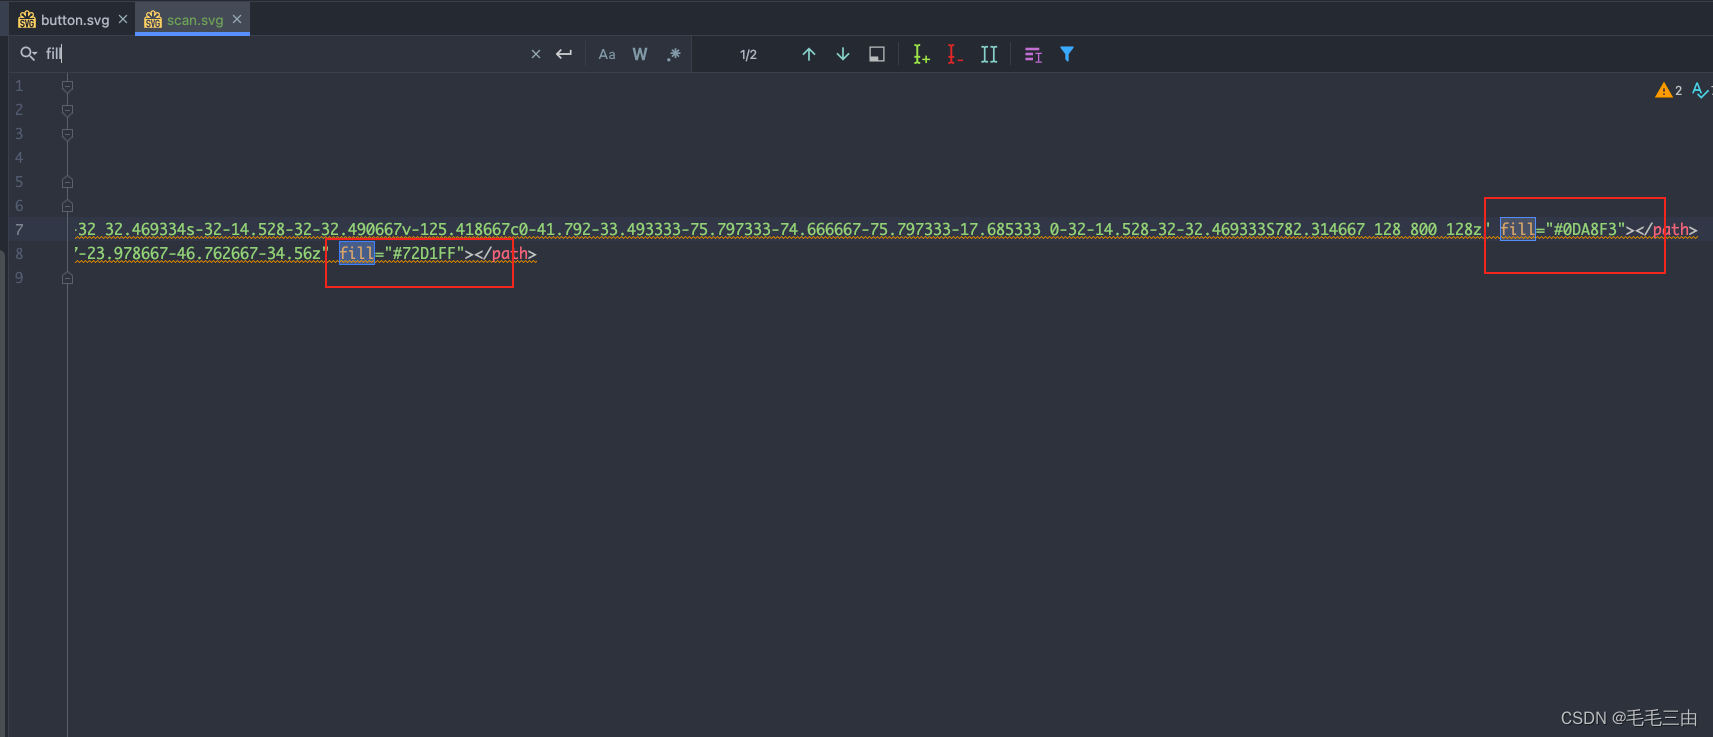Viewport: 1713px width, 737px height.
Task: Toggle the fold marker on line 6
Action: coord(67,206)
